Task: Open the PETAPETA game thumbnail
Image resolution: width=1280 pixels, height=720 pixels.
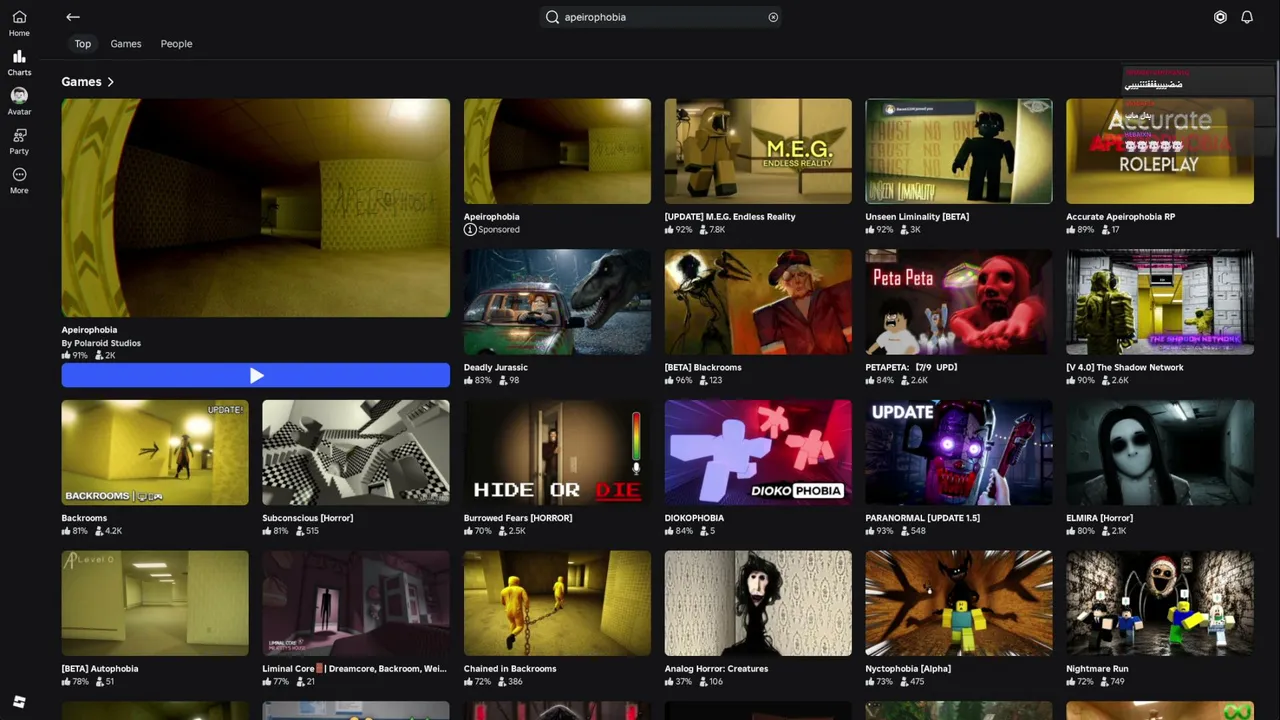Action: click(959, 302)
